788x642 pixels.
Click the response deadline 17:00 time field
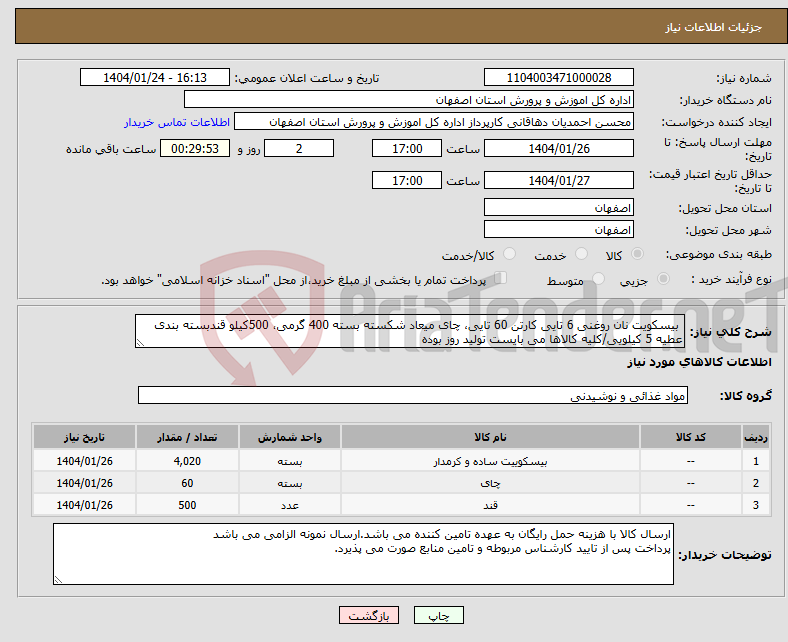(x=407, y=148)
